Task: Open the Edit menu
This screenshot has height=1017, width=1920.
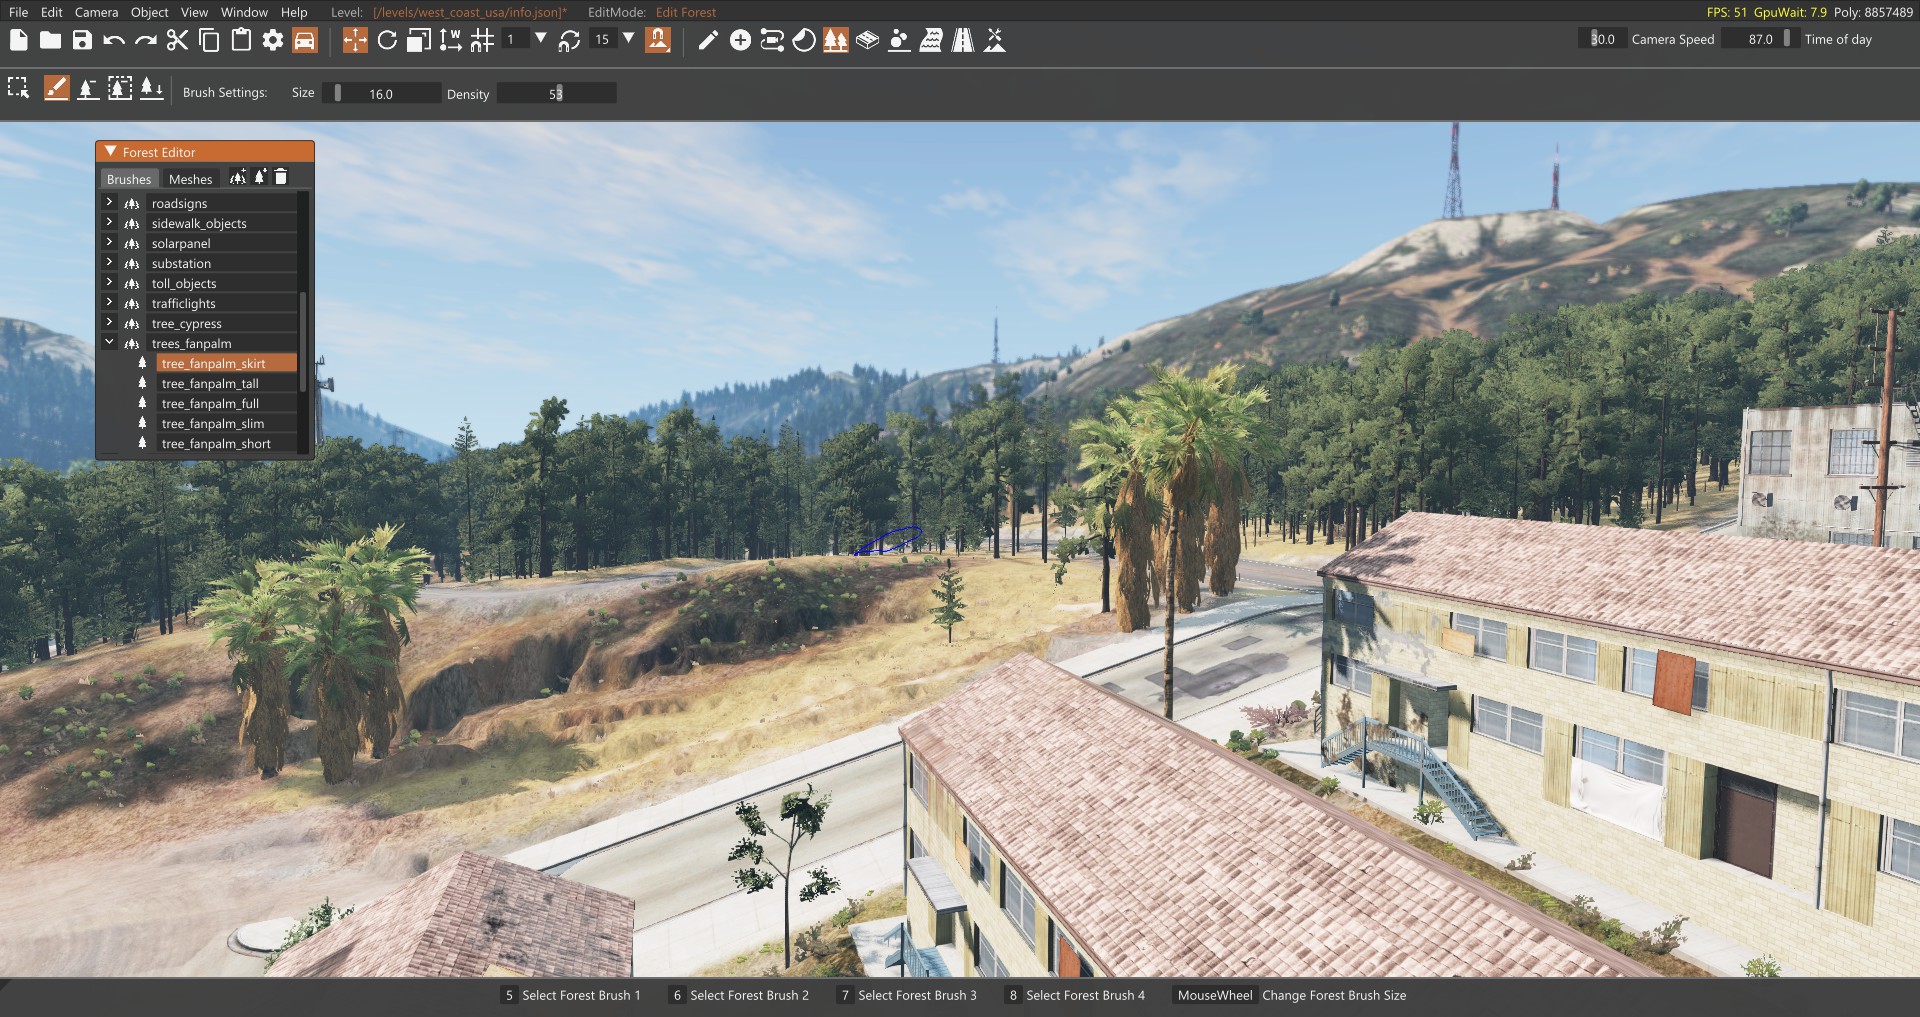Action: 52,12
